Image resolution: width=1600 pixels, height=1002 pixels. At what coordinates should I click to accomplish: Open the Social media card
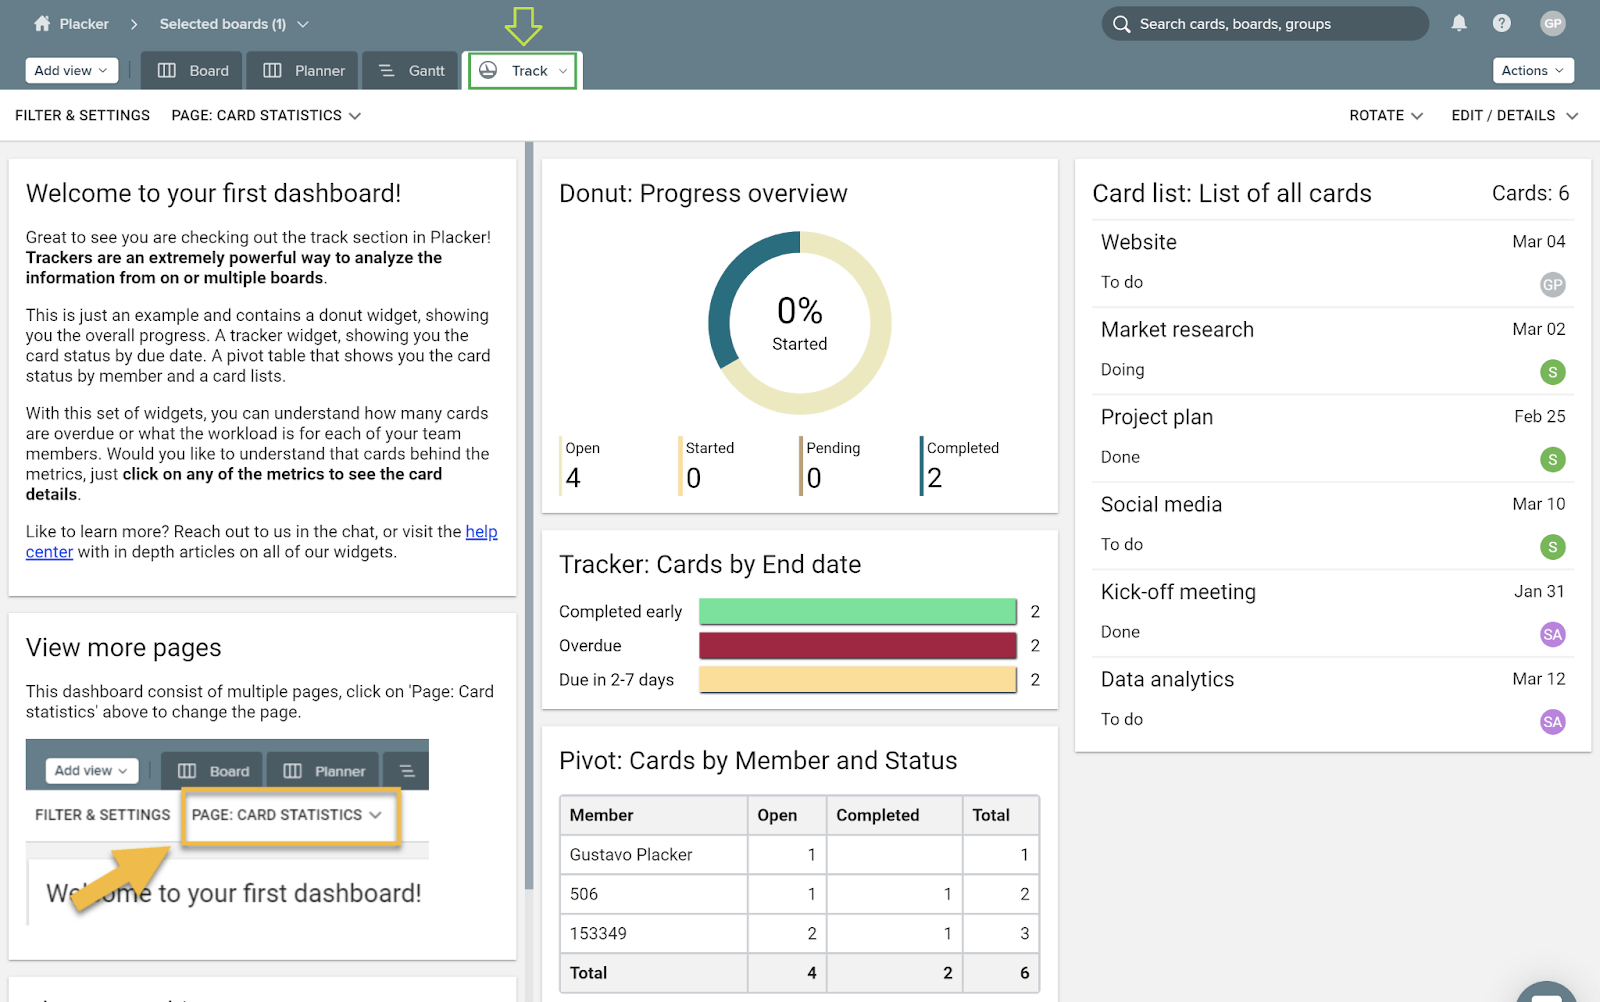coord(1161,505)
